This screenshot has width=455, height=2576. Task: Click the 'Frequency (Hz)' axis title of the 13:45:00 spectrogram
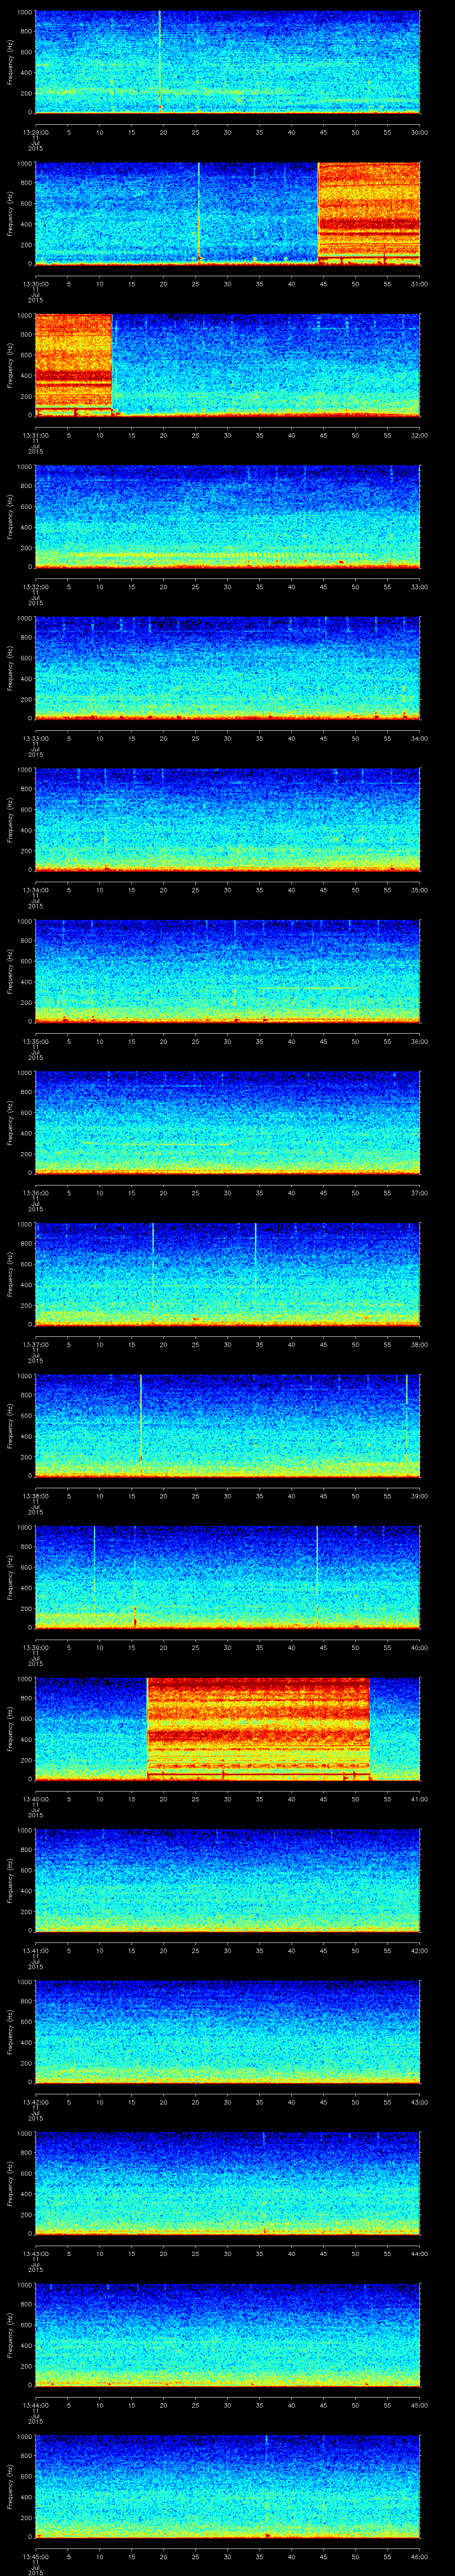[x=10, y=2487]
